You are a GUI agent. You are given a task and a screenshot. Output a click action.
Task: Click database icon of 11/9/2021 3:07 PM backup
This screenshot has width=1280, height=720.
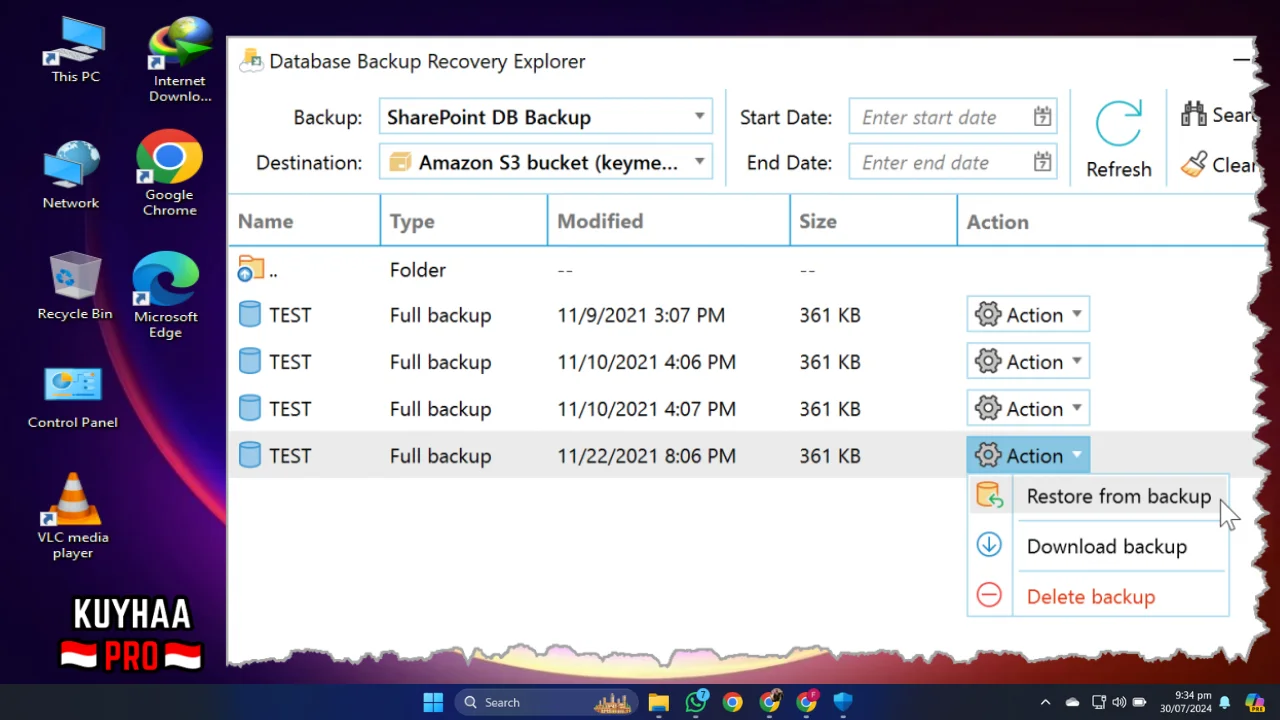[x=250, y=314]
